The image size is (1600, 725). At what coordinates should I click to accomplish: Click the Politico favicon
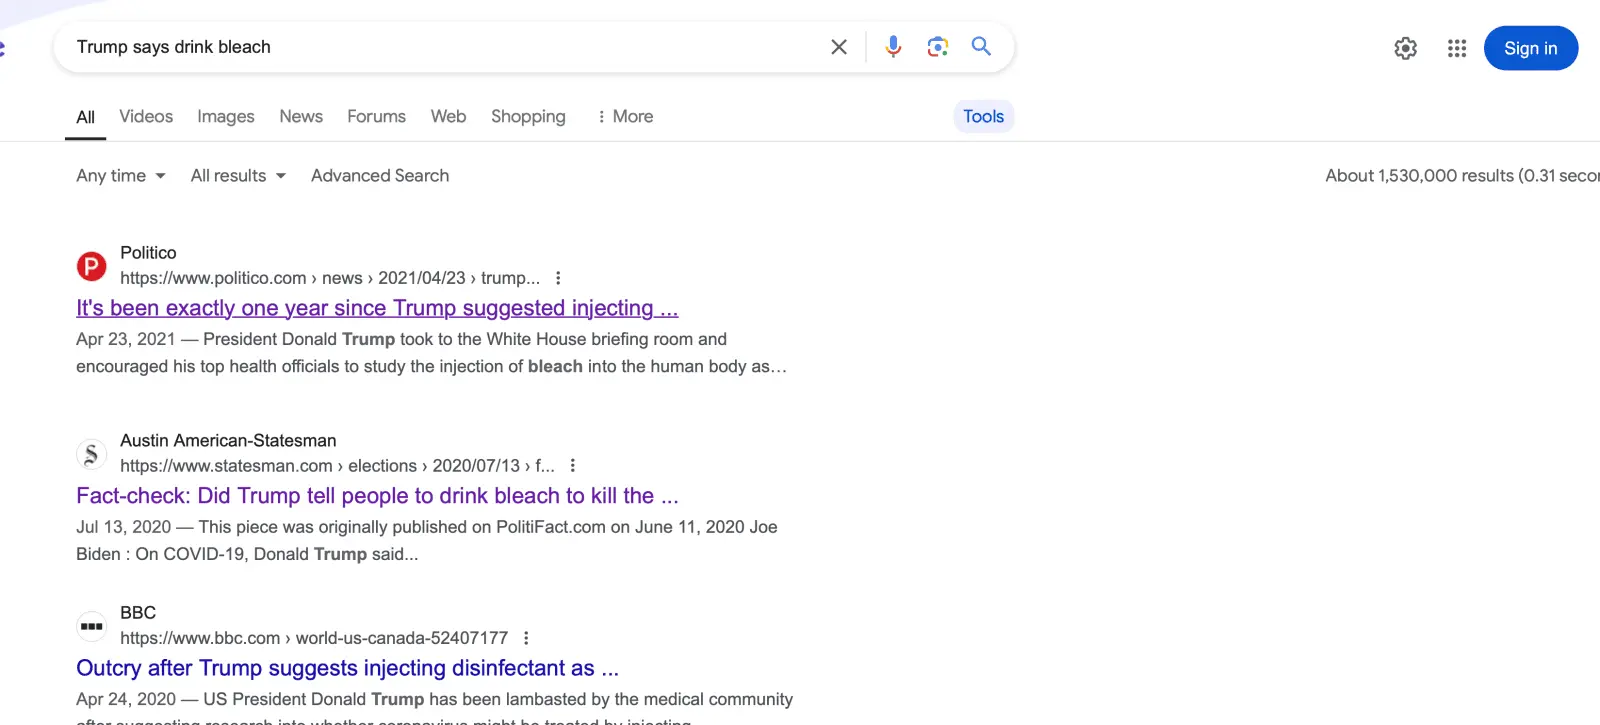pos(92,266)
